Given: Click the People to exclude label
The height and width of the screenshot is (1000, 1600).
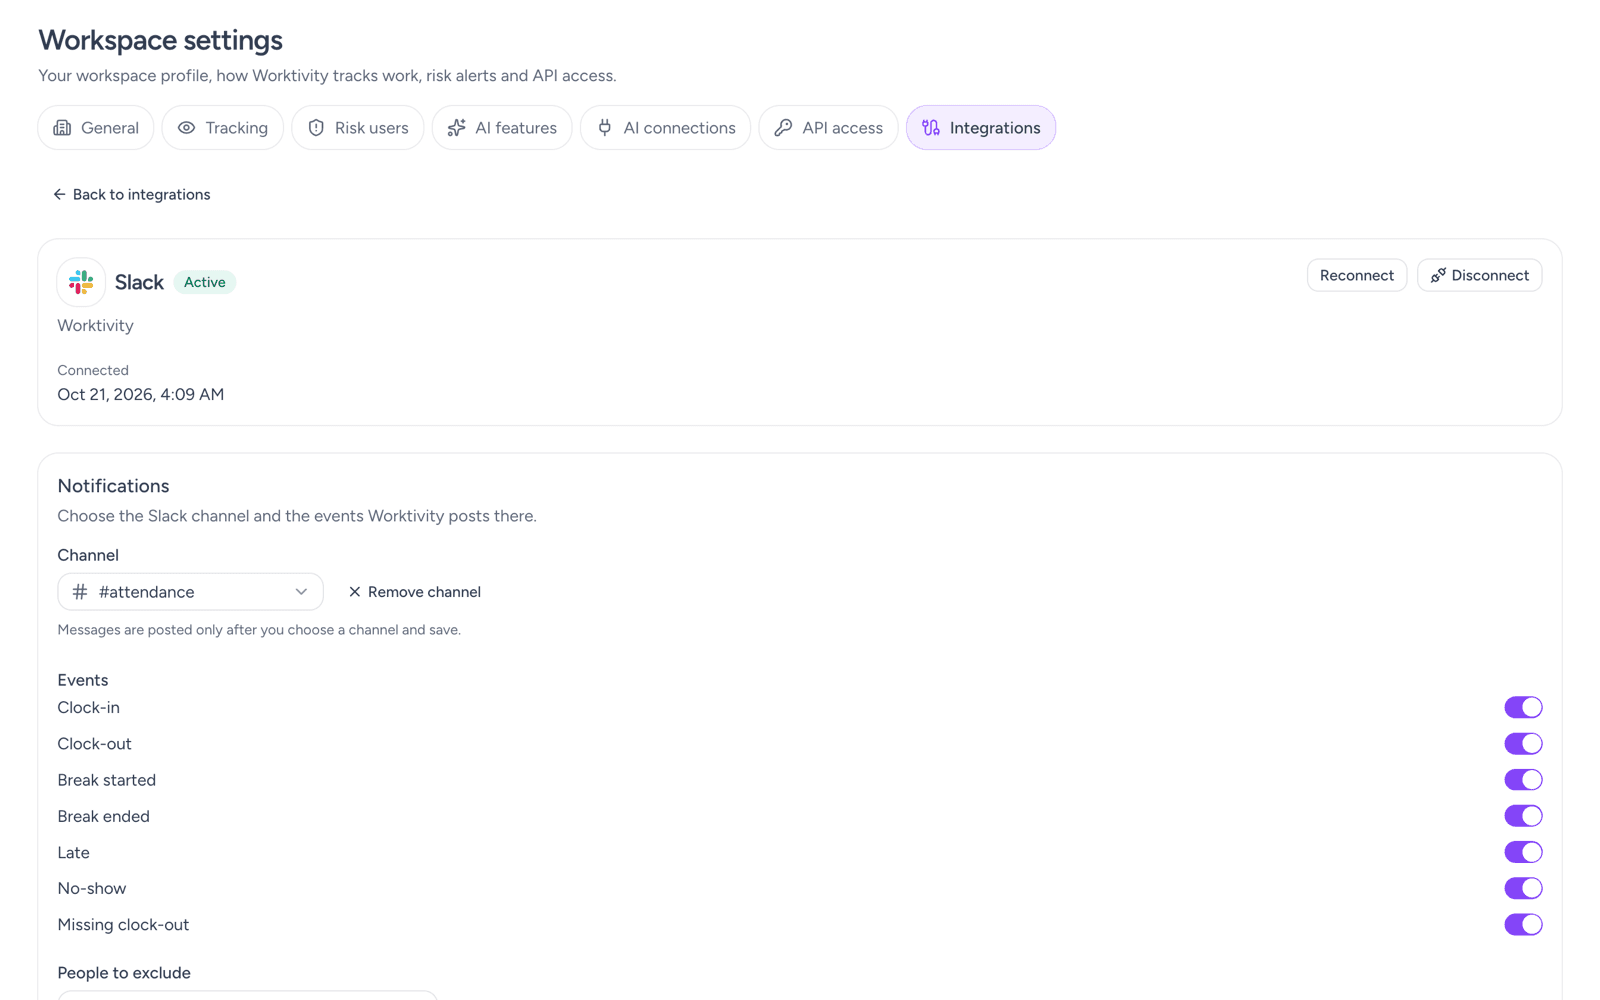Looking at the screenshot, I should (x=124, y=973).
